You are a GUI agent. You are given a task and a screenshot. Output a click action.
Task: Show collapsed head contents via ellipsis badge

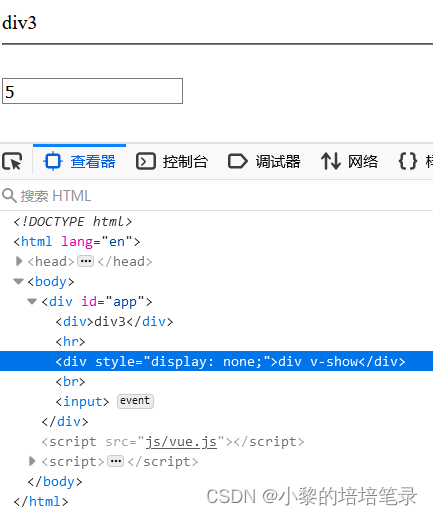click(85, 261)
